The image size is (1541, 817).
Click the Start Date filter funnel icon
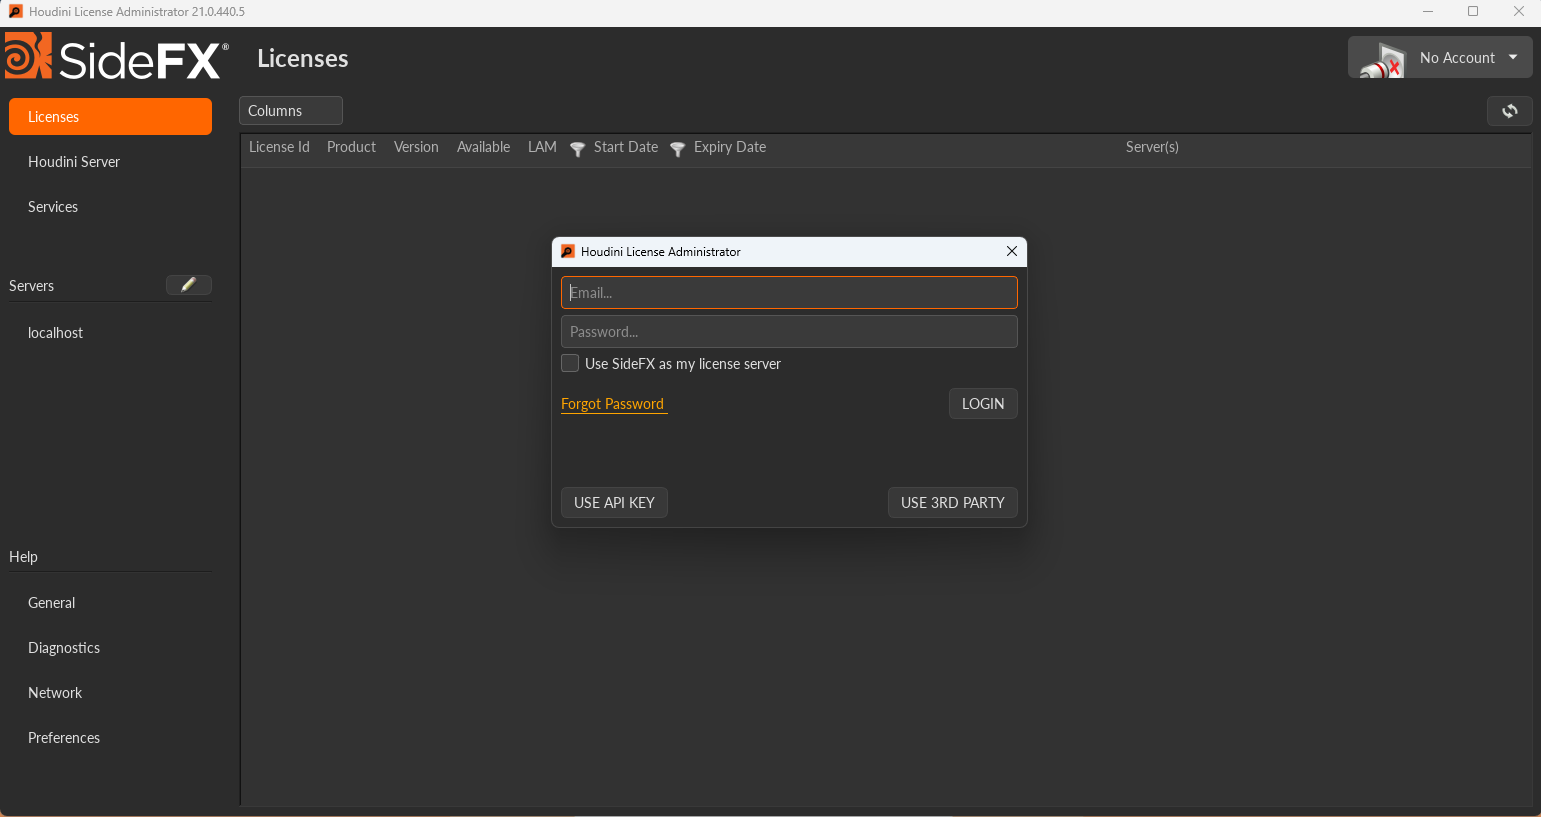pos(577,149)
